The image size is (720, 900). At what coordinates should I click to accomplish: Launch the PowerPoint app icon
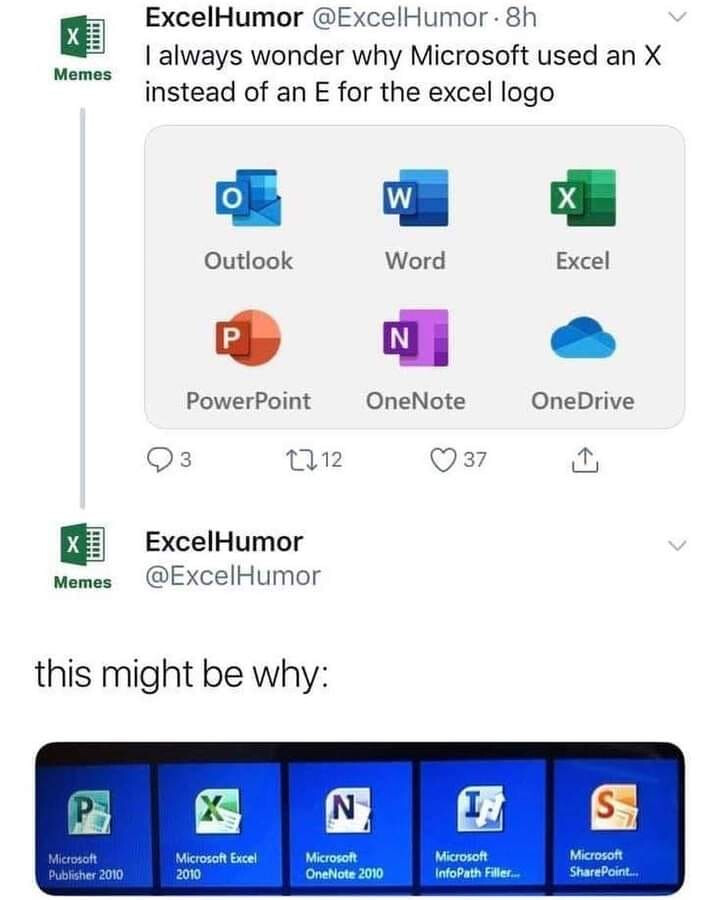pyautogui.click(x=248, y=338)
